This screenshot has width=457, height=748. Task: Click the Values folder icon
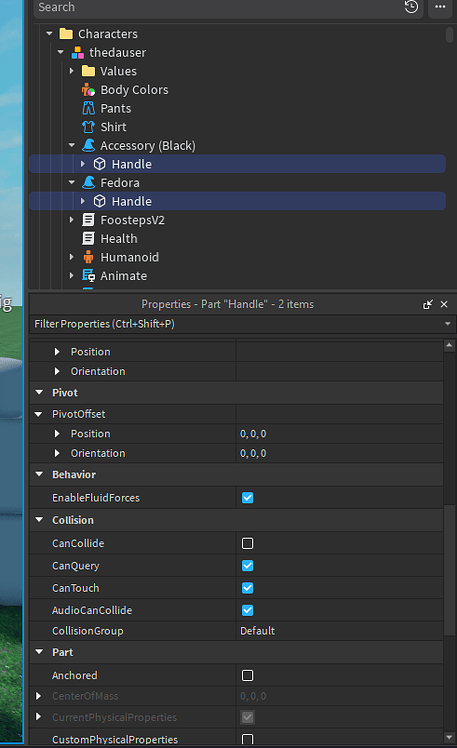tap(88, 71)
